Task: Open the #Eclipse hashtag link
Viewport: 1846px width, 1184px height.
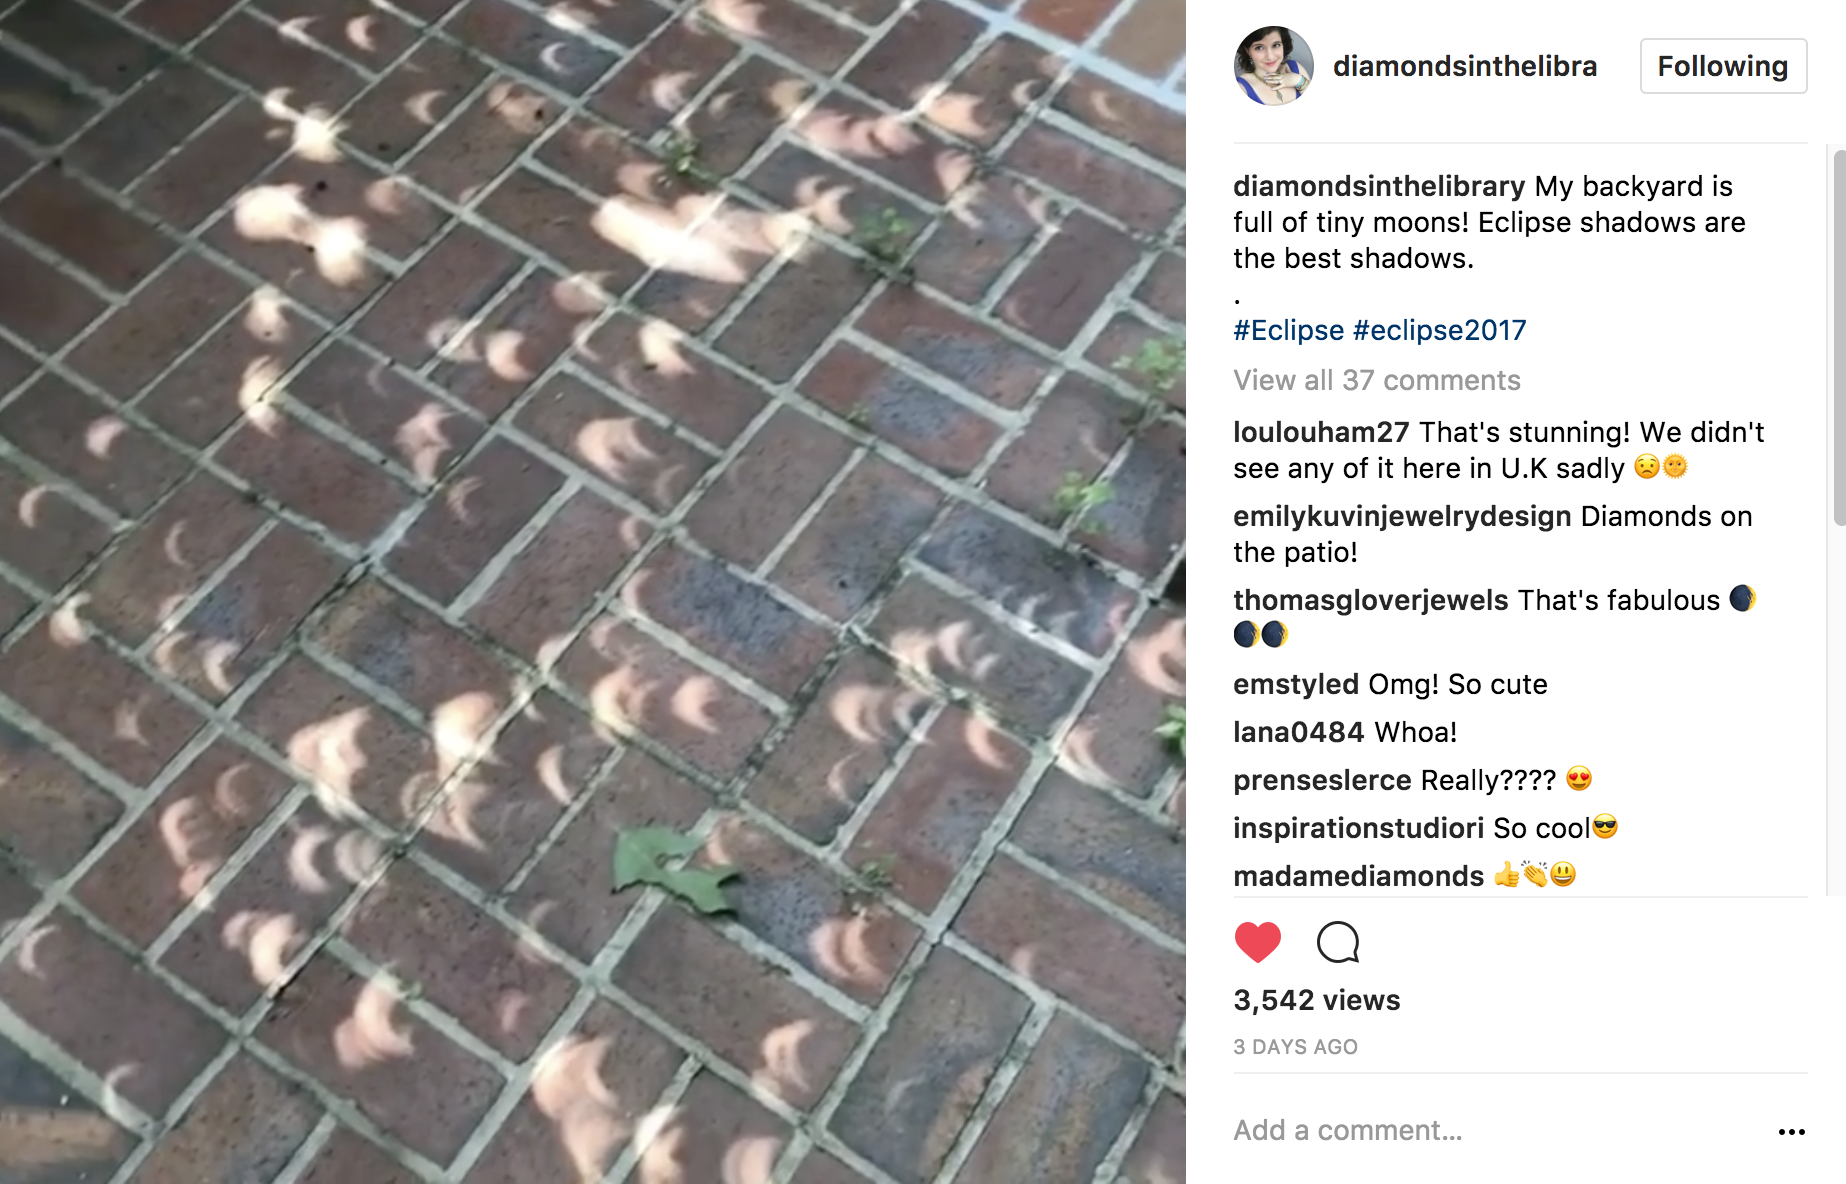Action: pos(1288,330)
